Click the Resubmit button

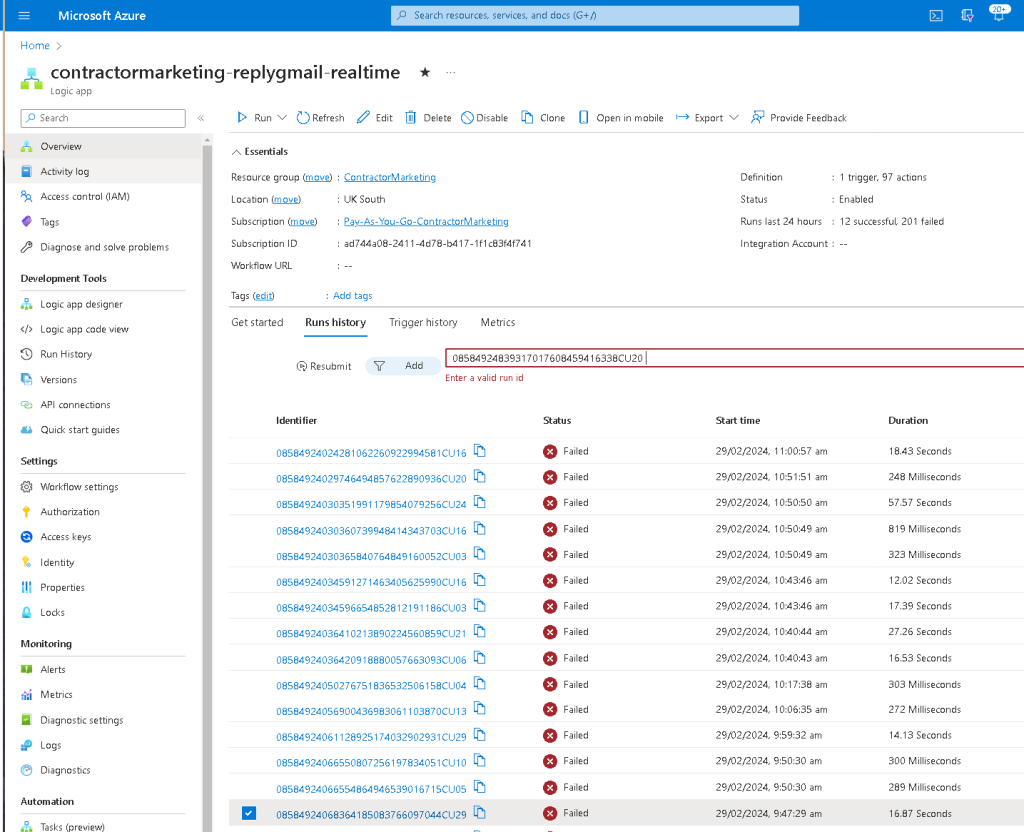coord(324,366)
